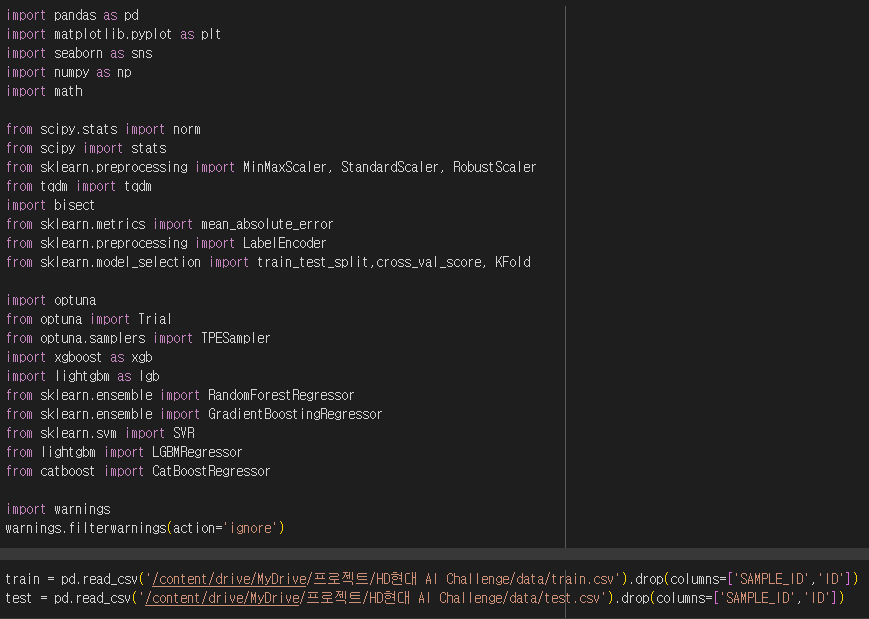
Task: Click 'train.csv' in the file path
Action: tap(582, 579)
